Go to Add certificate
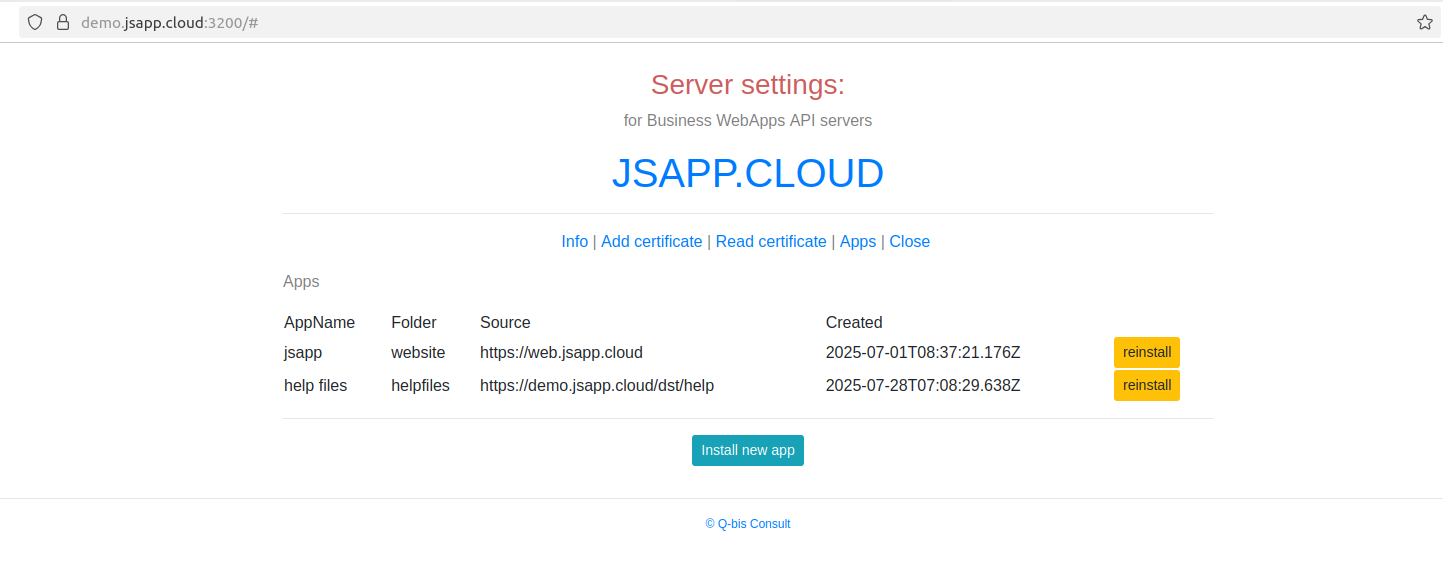 pyautogui.click(x=651, y=242)
